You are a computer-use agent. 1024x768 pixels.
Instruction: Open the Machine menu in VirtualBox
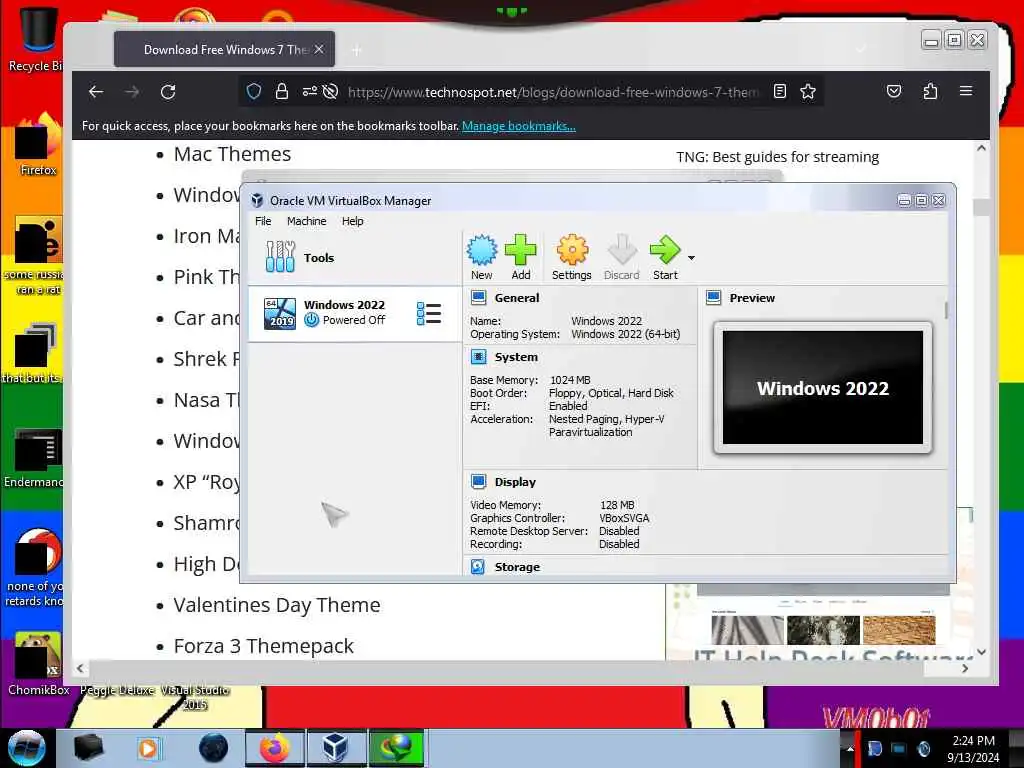(x=306, y=221)
